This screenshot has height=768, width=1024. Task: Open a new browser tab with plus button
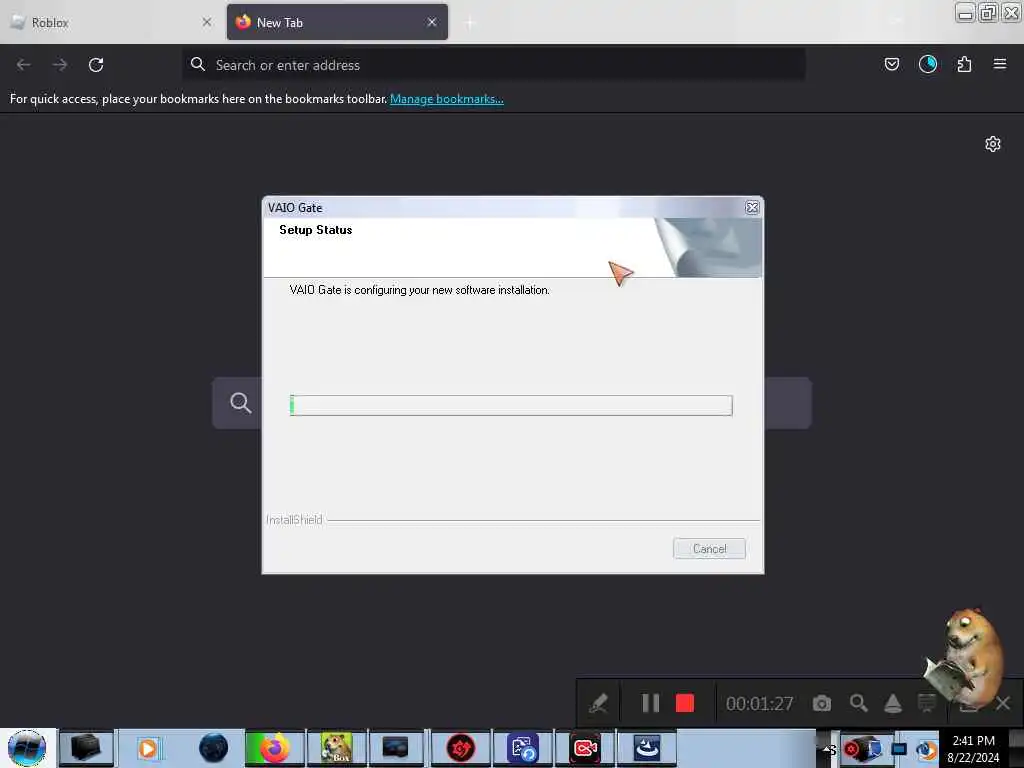pos(470,23)
